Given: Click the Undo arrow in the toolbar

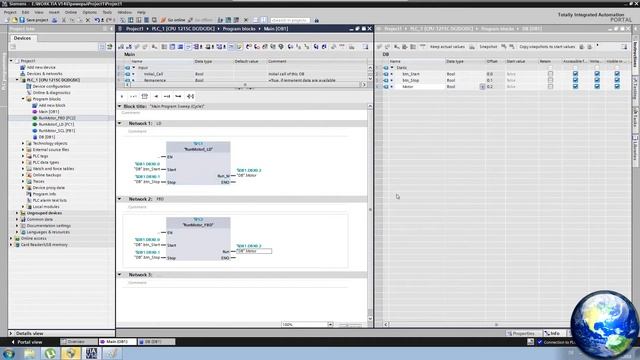Looking at the screenshot, I should (x=97, y=20).
